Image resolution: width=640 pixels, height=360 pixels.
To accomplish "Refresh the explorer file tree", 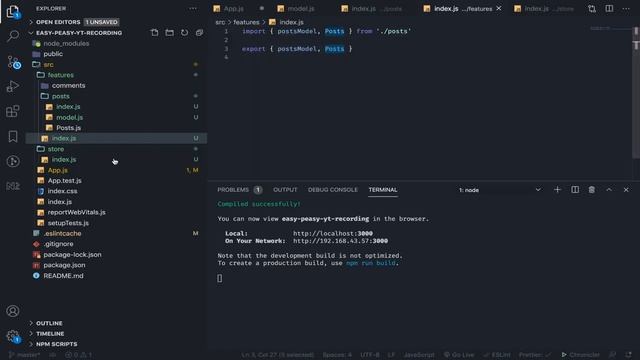I will coord(184,33).
